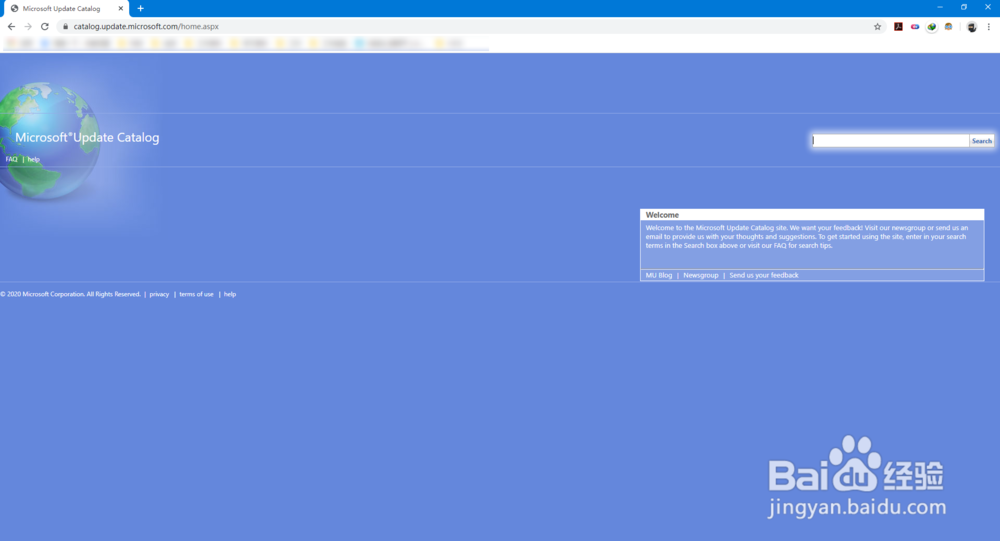Click Send us your feedback link
1000x541 pixels.
763,276
